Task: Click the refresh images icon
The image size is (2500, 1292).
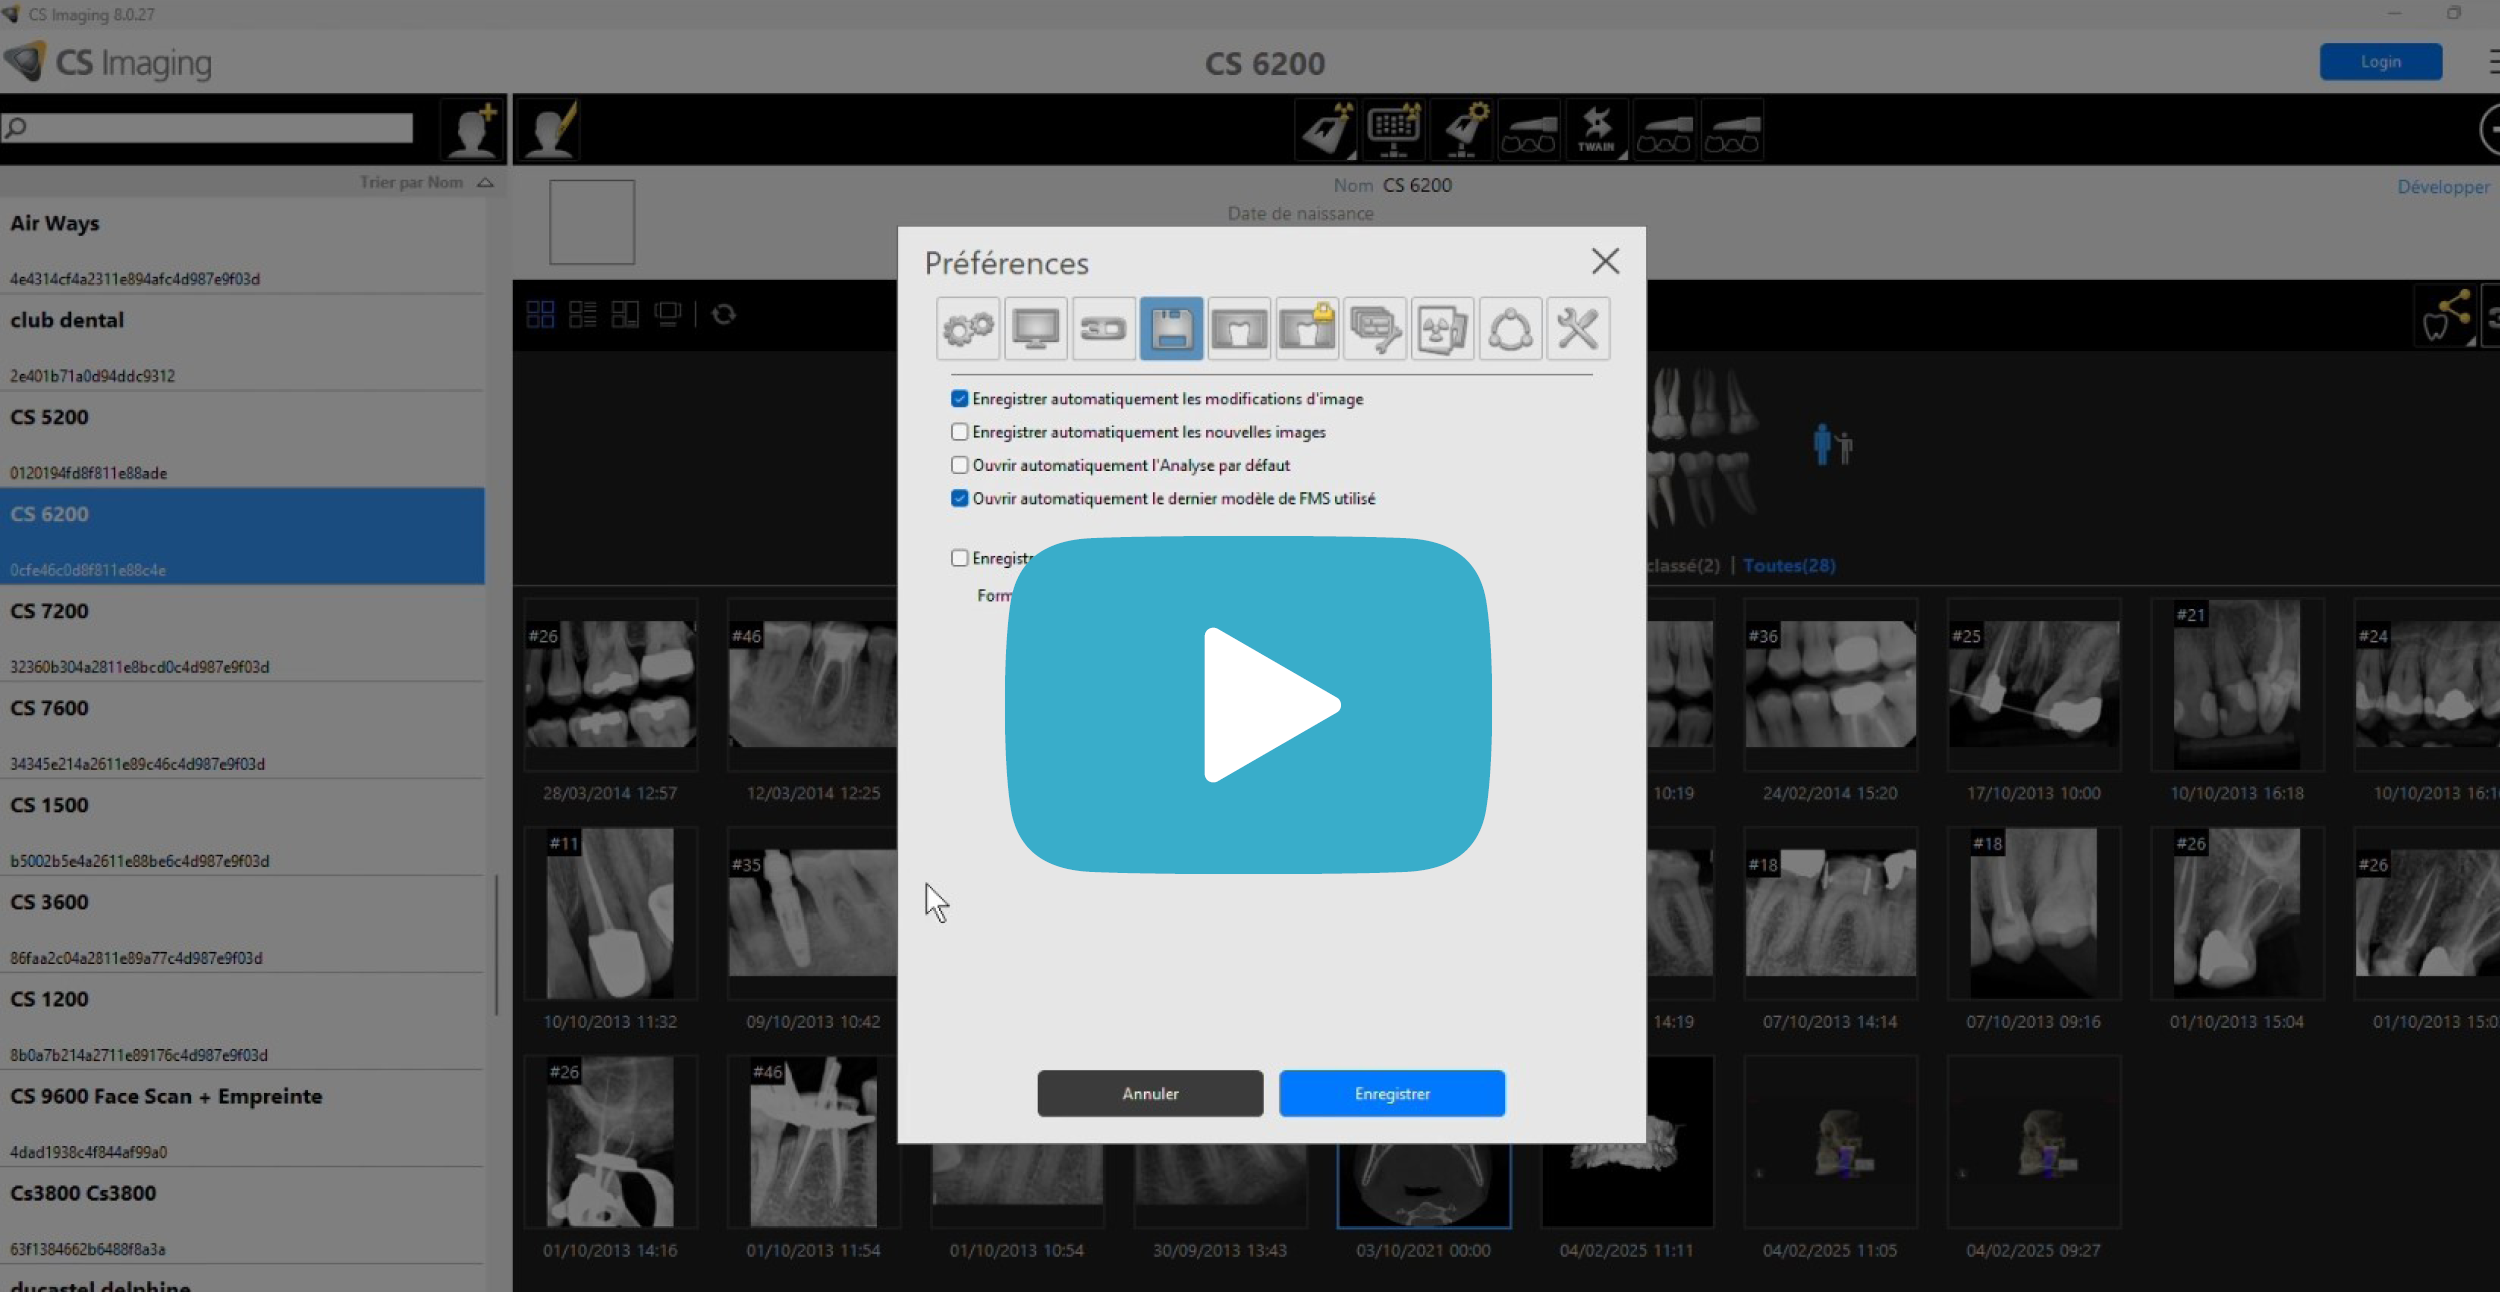Action: point(724,314)
